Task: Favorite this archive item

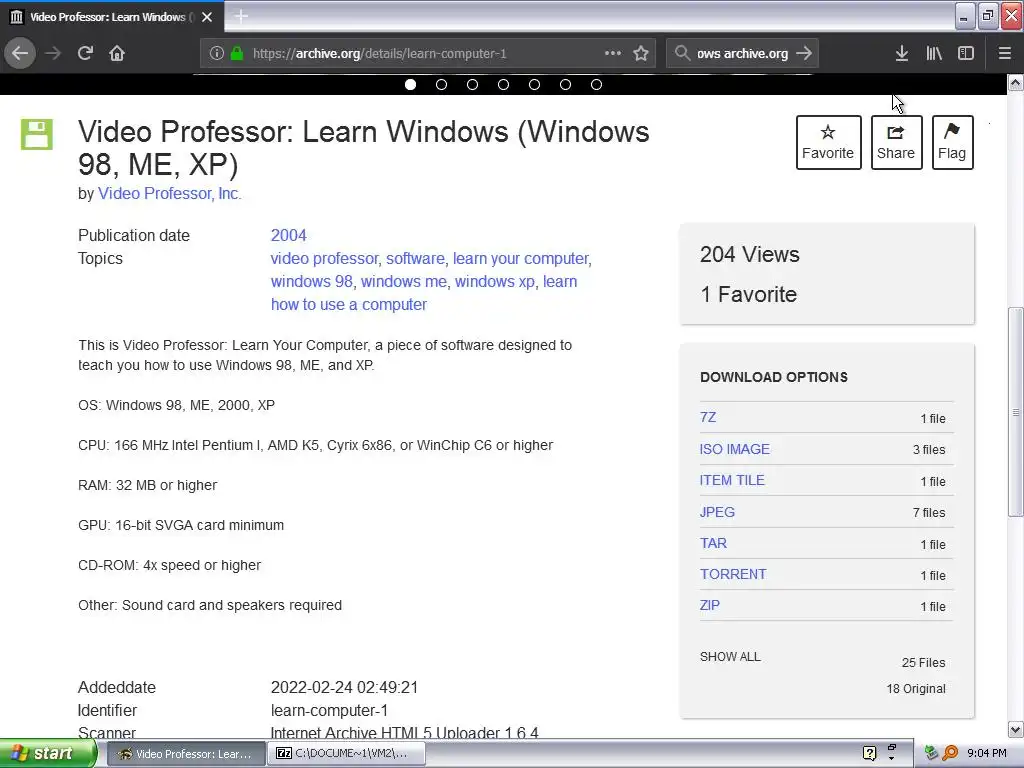Action: (x=828, y=142)
